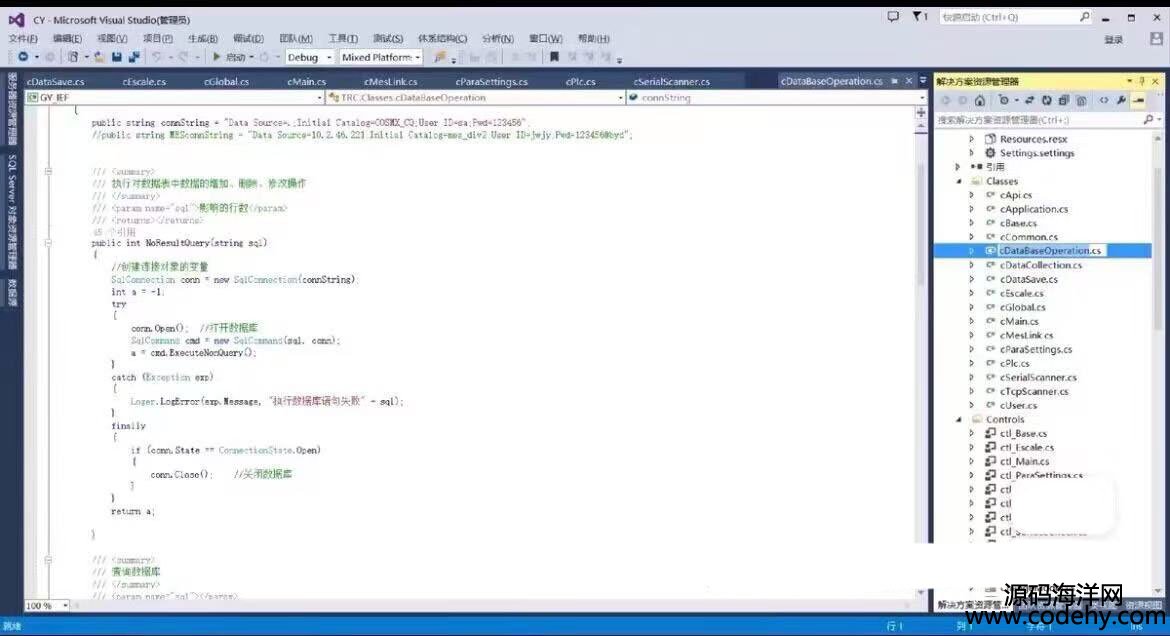Open the 视图(V) menu
The height and width of the screenshot is (636, 1170).
(112, 38)
